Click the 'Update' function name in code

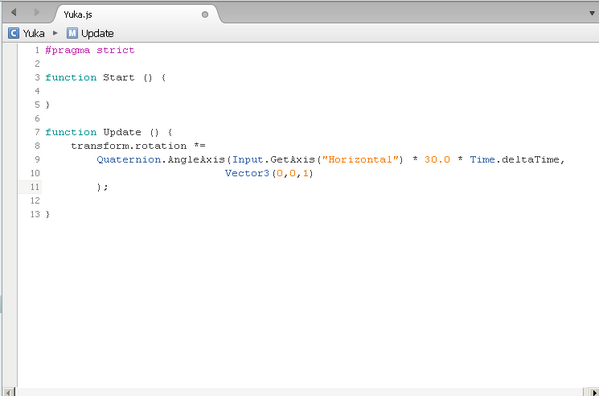[x=122, y=133]
